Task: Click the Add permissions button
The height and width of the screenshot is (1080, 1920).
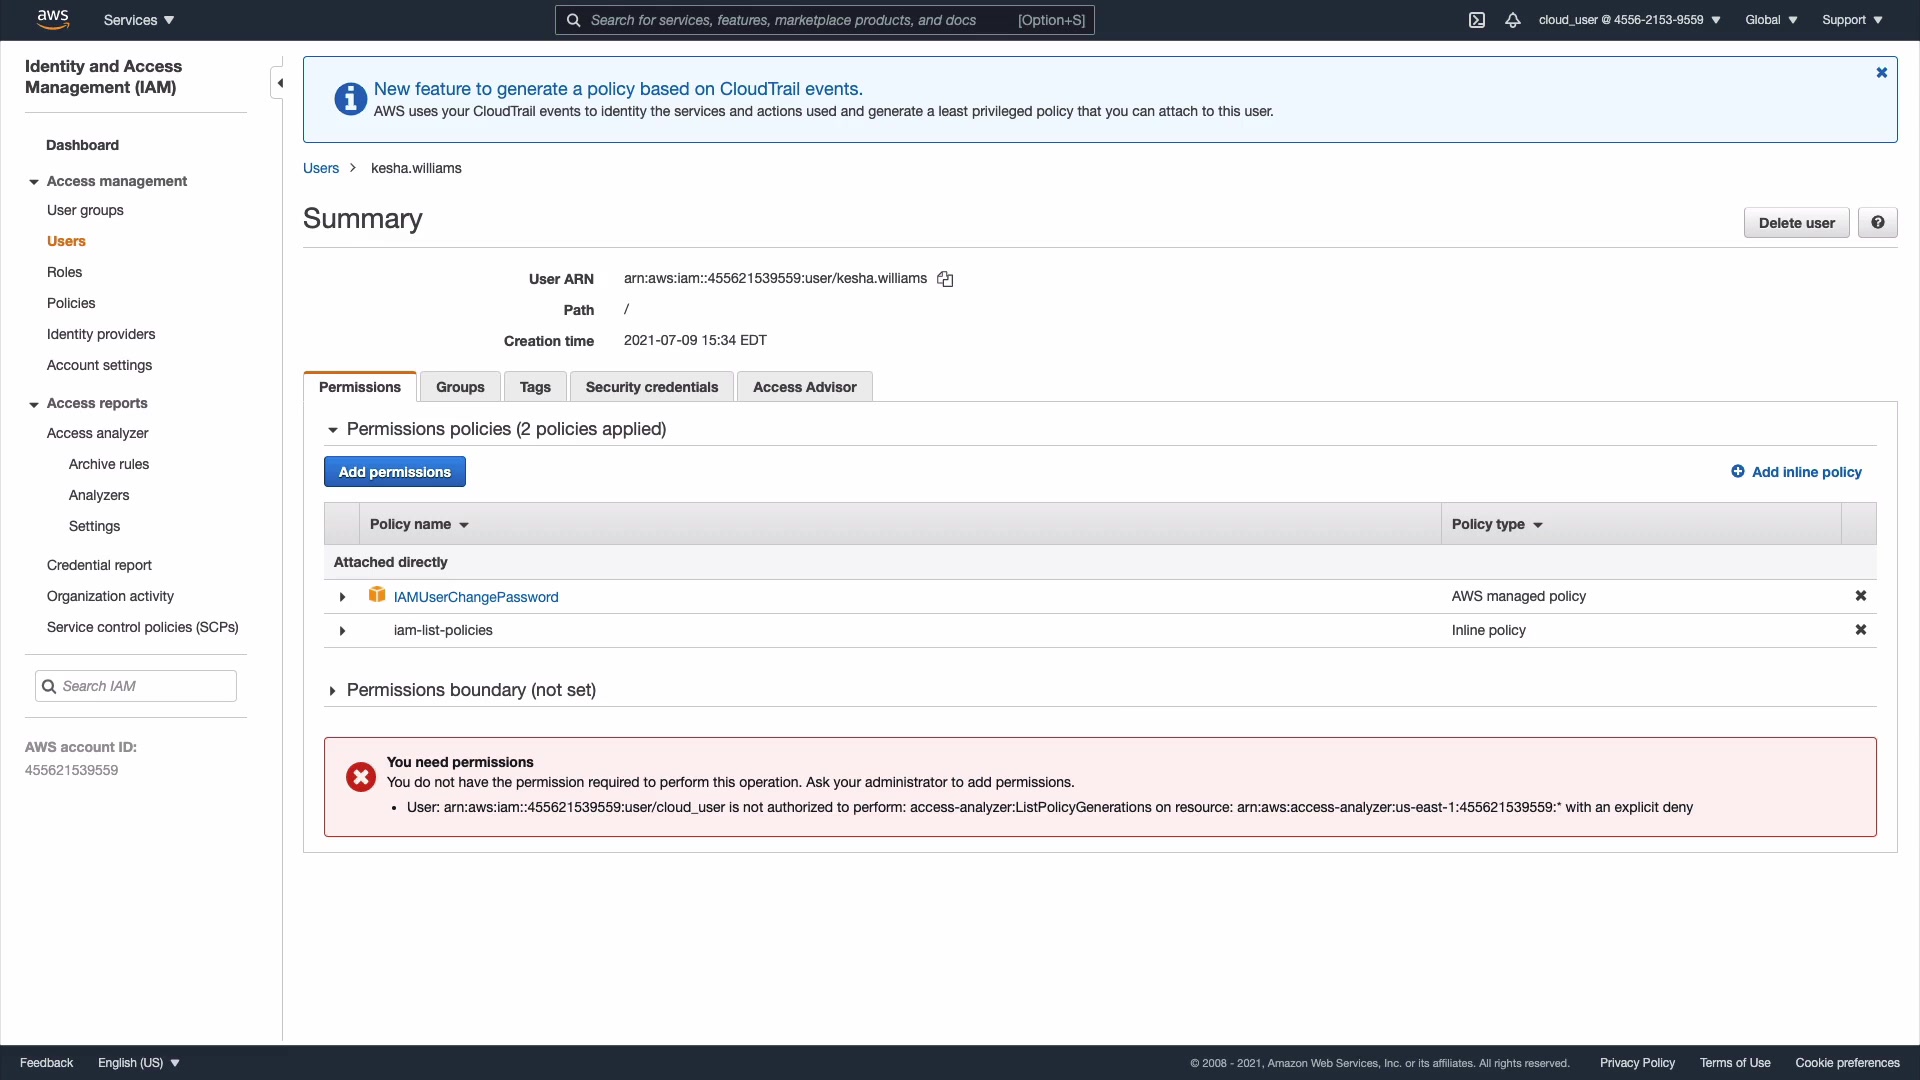Action: click(394, 472)
